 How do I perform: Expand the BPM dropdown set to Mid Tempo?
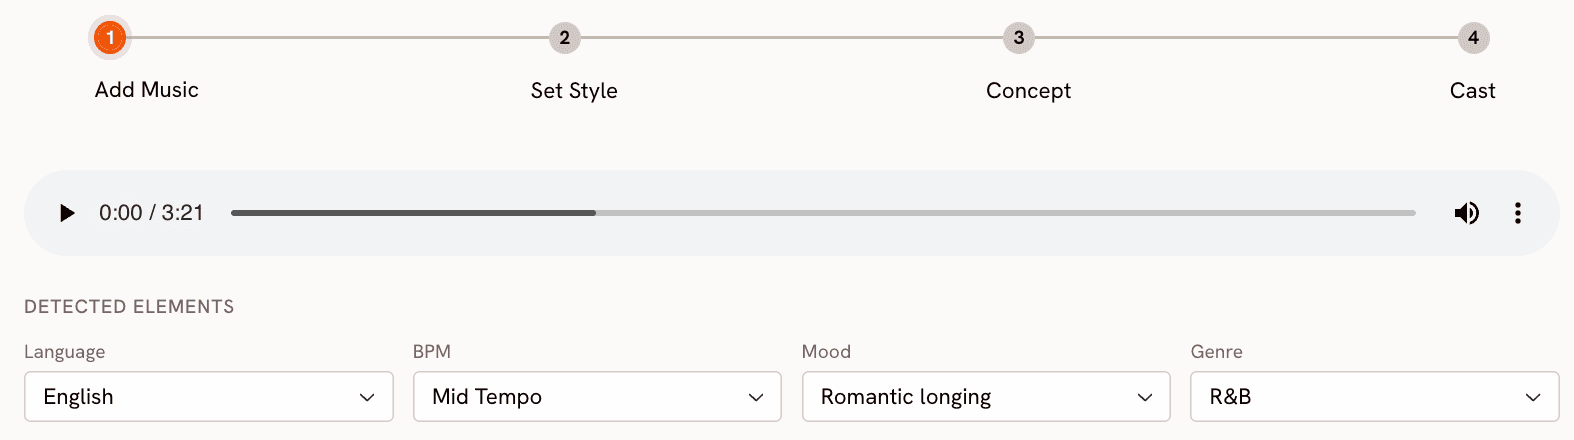tap(597, 397)
